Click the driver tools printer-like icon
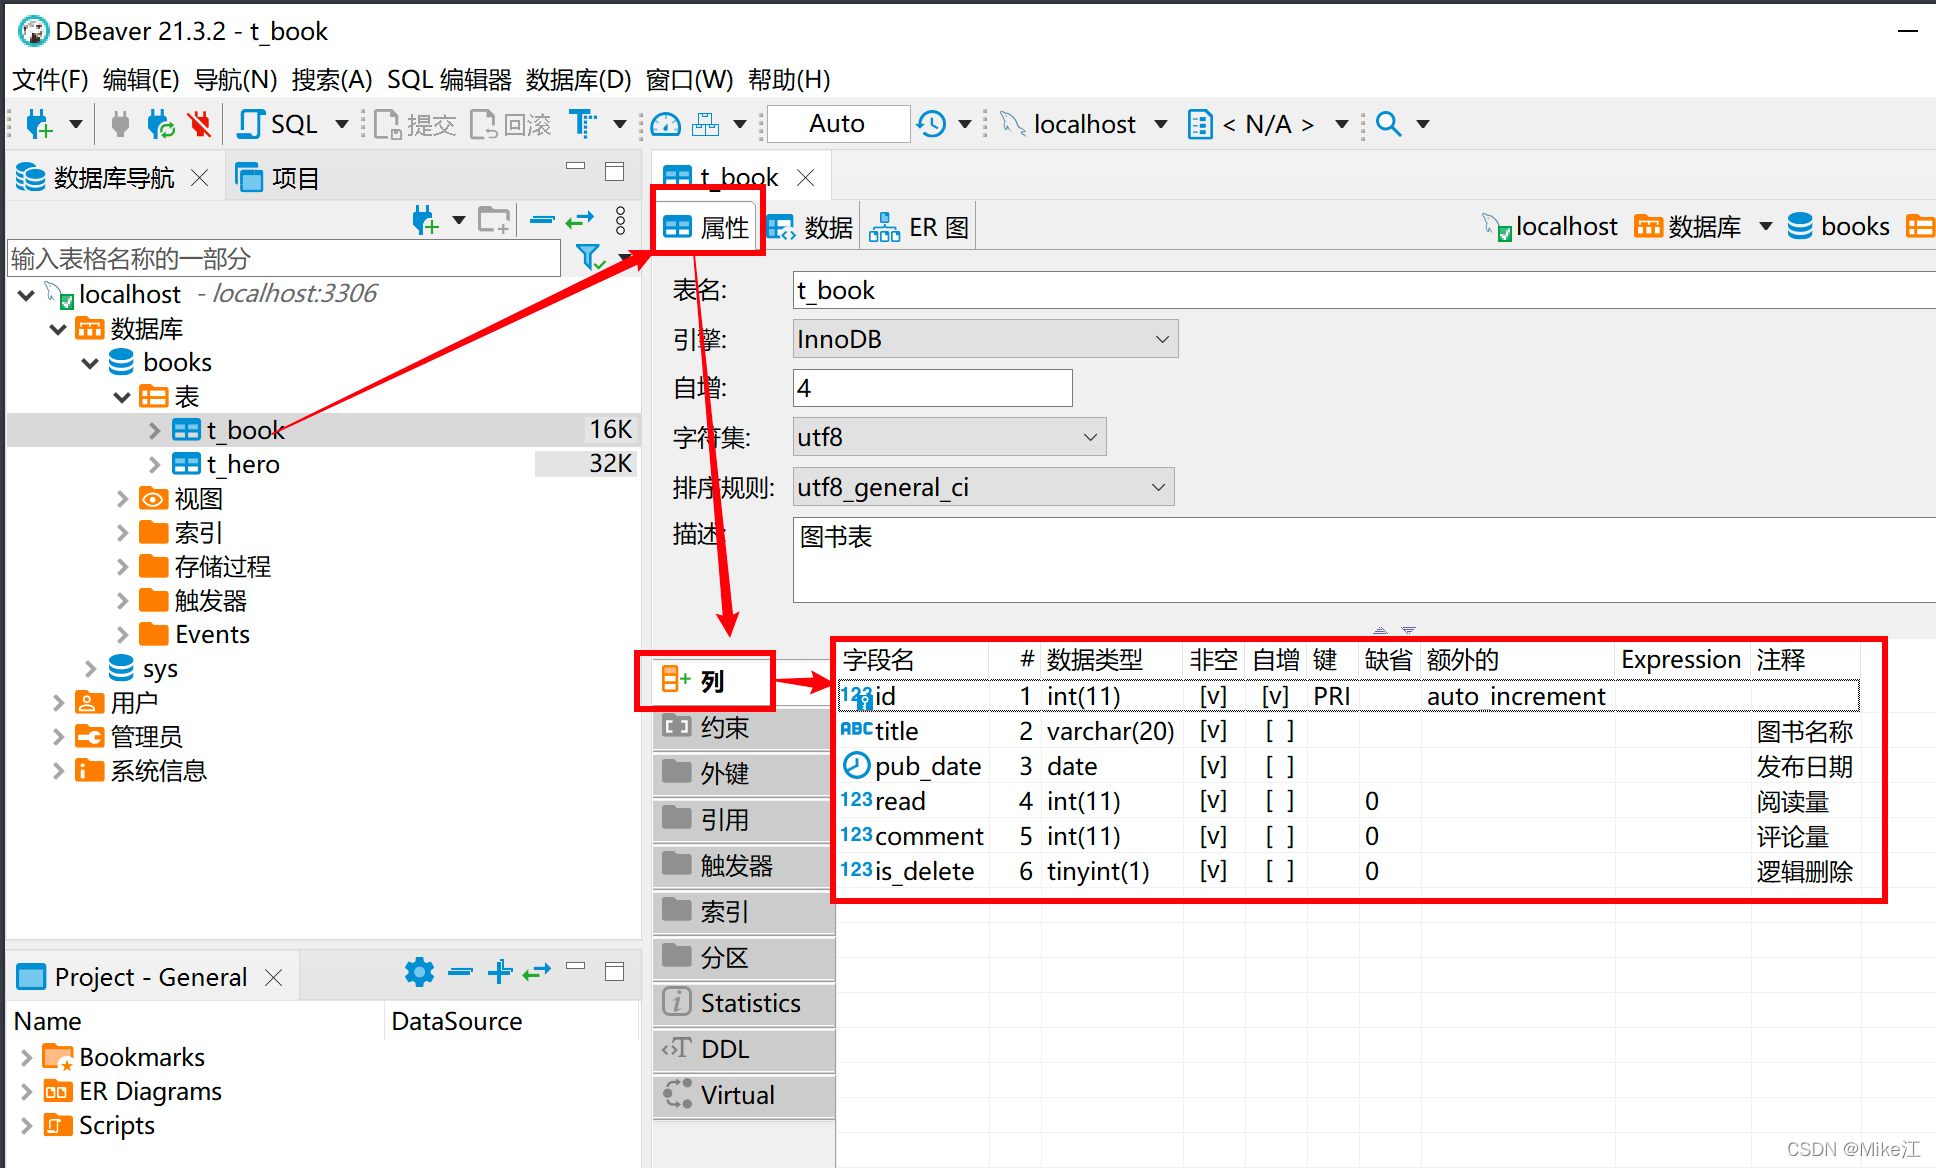Screen dimensions: 1936x1168 point(706,124)
